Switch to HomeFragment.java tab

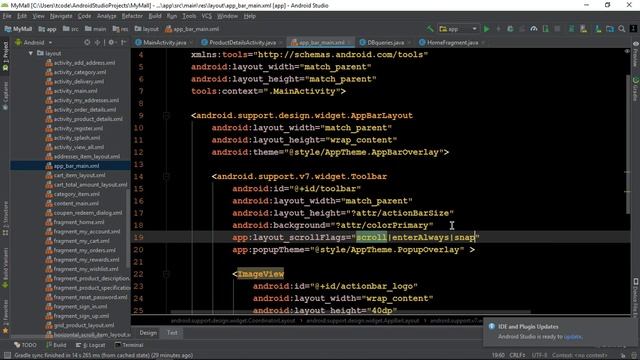[452, 42]
